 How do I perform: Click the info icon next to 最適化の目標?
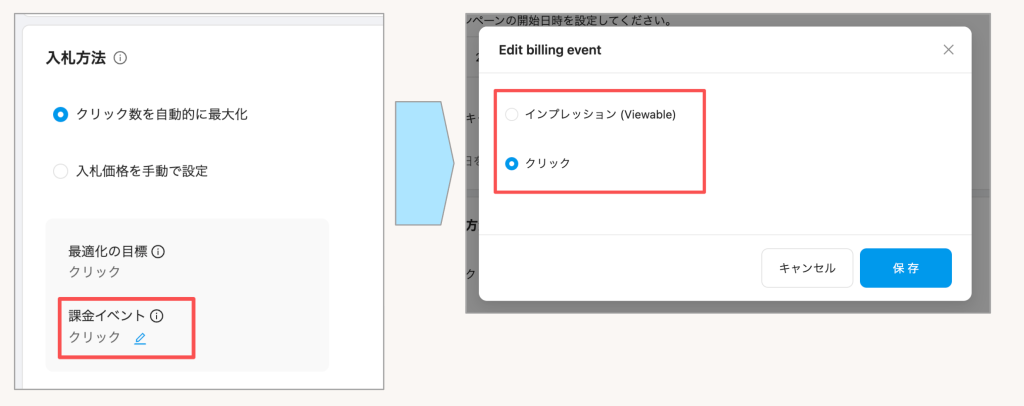(x=158, y=251)
